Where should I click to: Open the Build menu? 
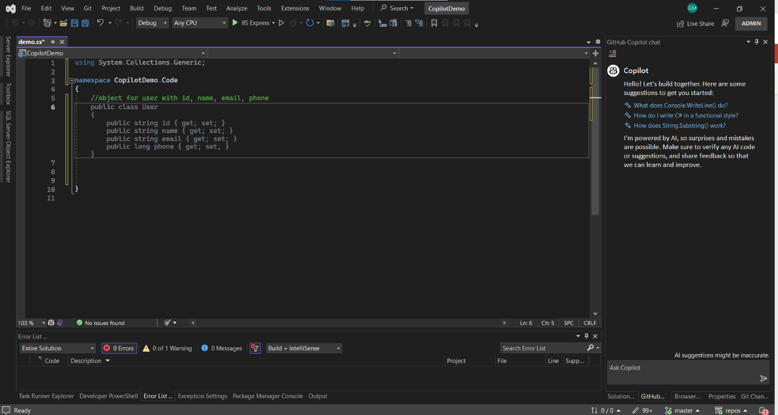136,8
